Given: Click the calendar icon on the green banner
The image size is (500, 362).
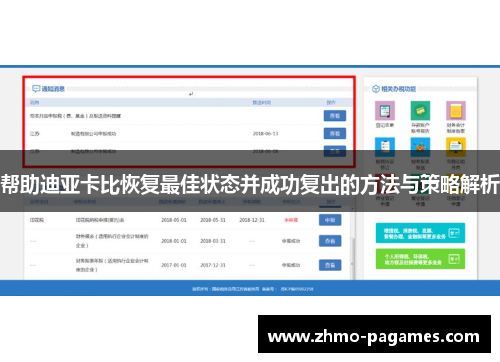Looking at the screenshot, I should pyautogui.click(x=454, y=259).
